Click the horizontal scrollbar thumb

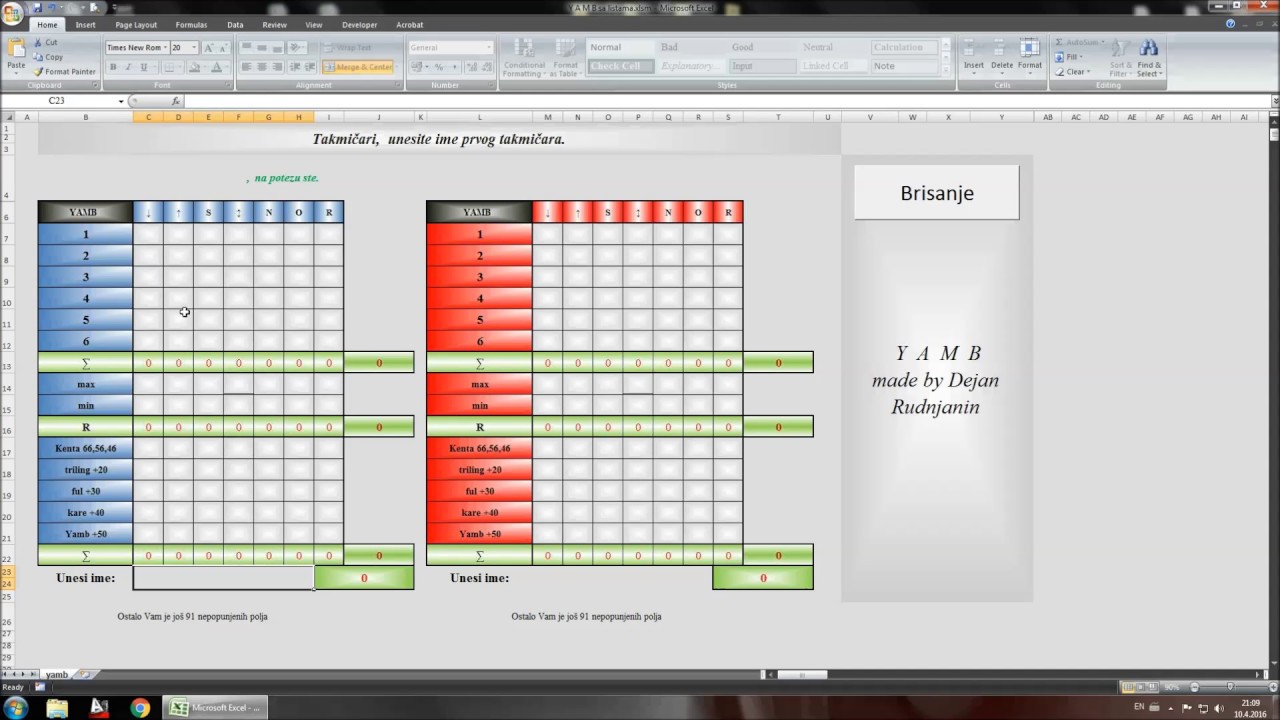[802, 675]
